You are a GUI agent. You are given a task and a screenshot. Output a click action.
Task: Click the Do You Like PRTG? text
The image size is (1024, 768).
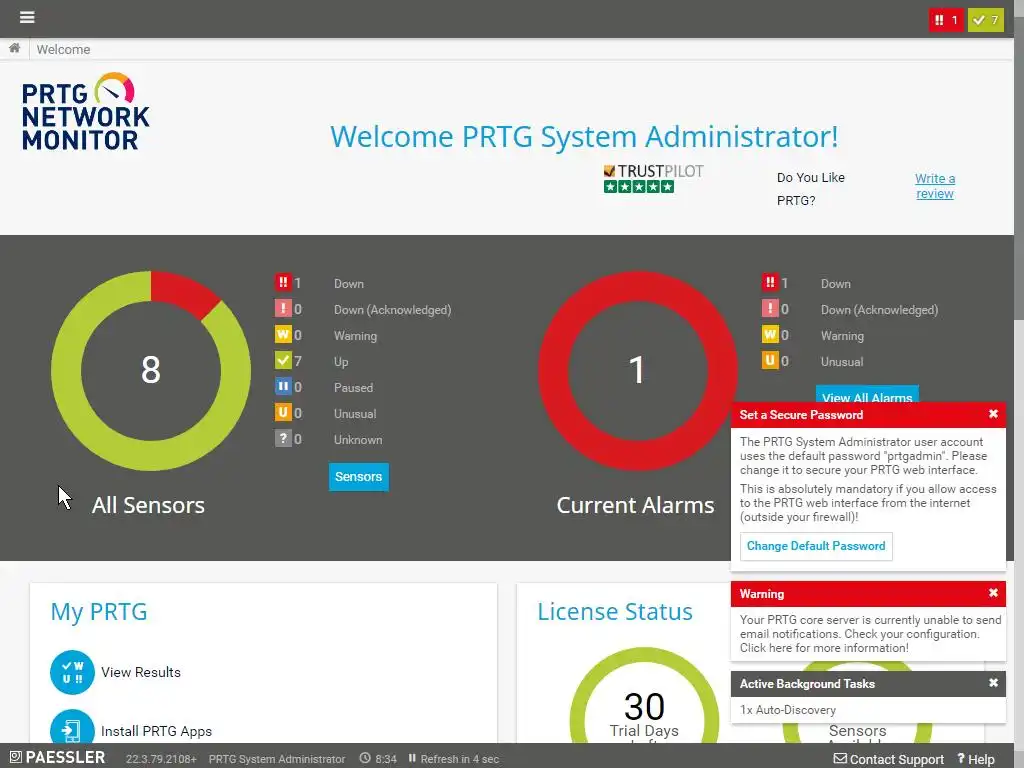click(x=810, y=189)
